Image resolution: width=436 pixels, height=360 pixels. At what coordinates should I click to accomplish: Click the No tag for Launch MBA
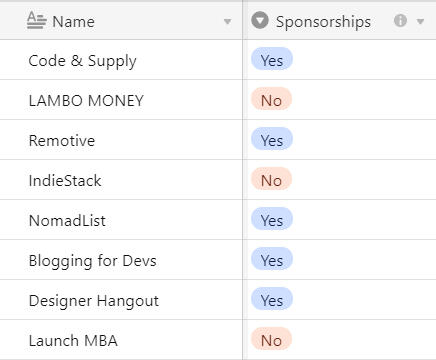tap(271, 339)
